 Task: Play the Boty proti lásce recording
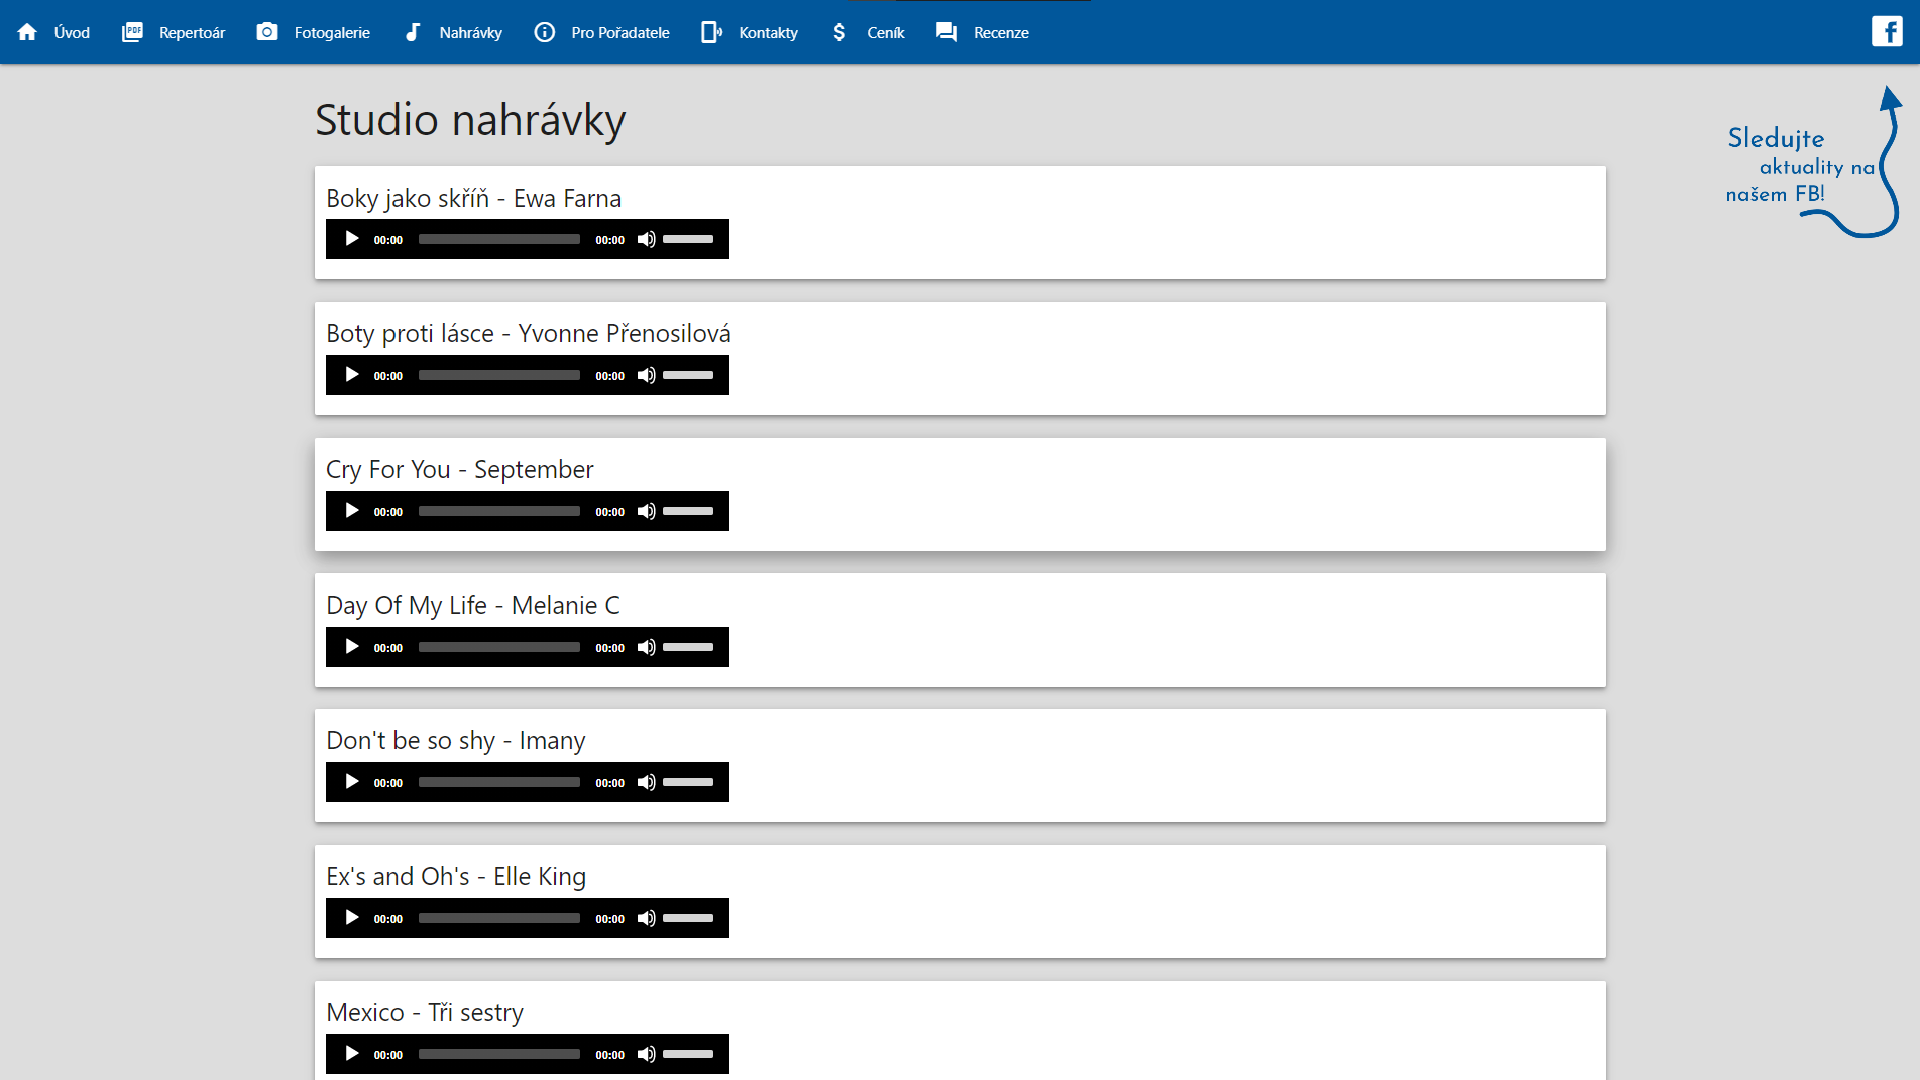coord(352,375)
